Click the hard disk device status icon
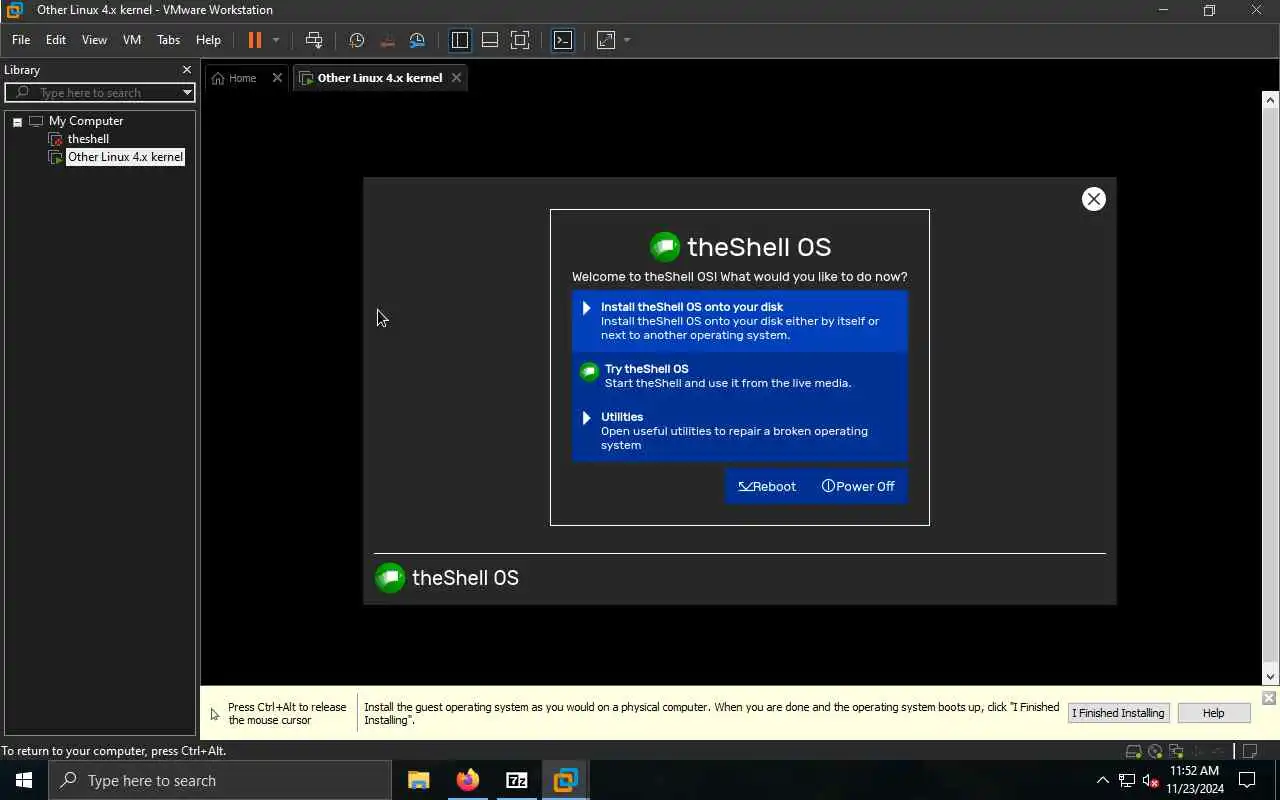Viewport: 1280px width, 800px height. tap(1133, 751)
